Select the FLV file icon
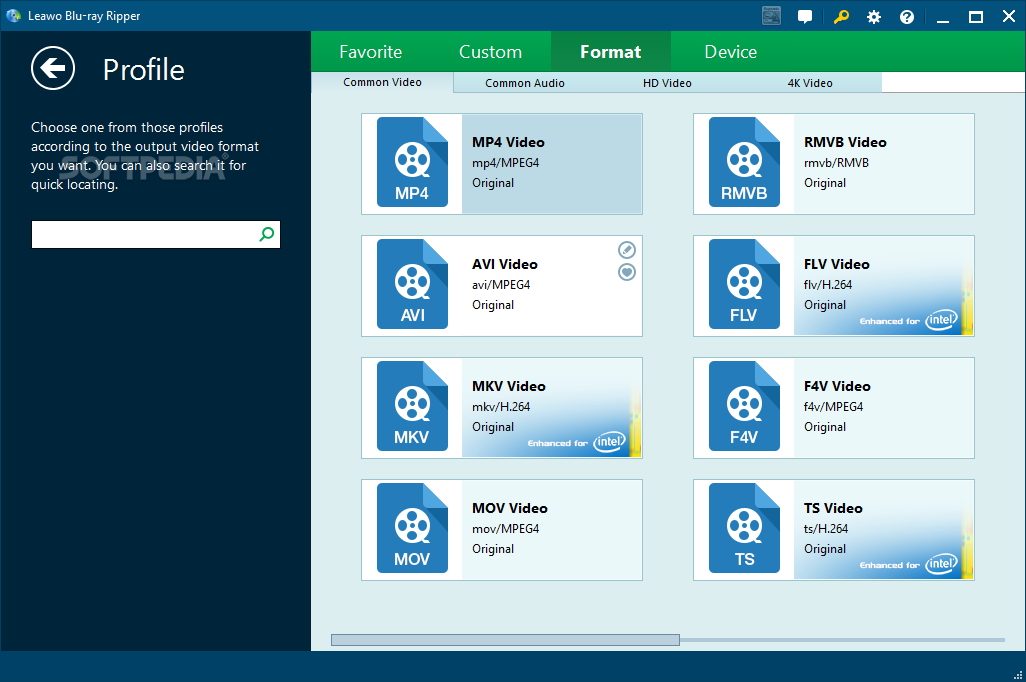This screenshot has height=682, width=1026. tap(745, 284)
